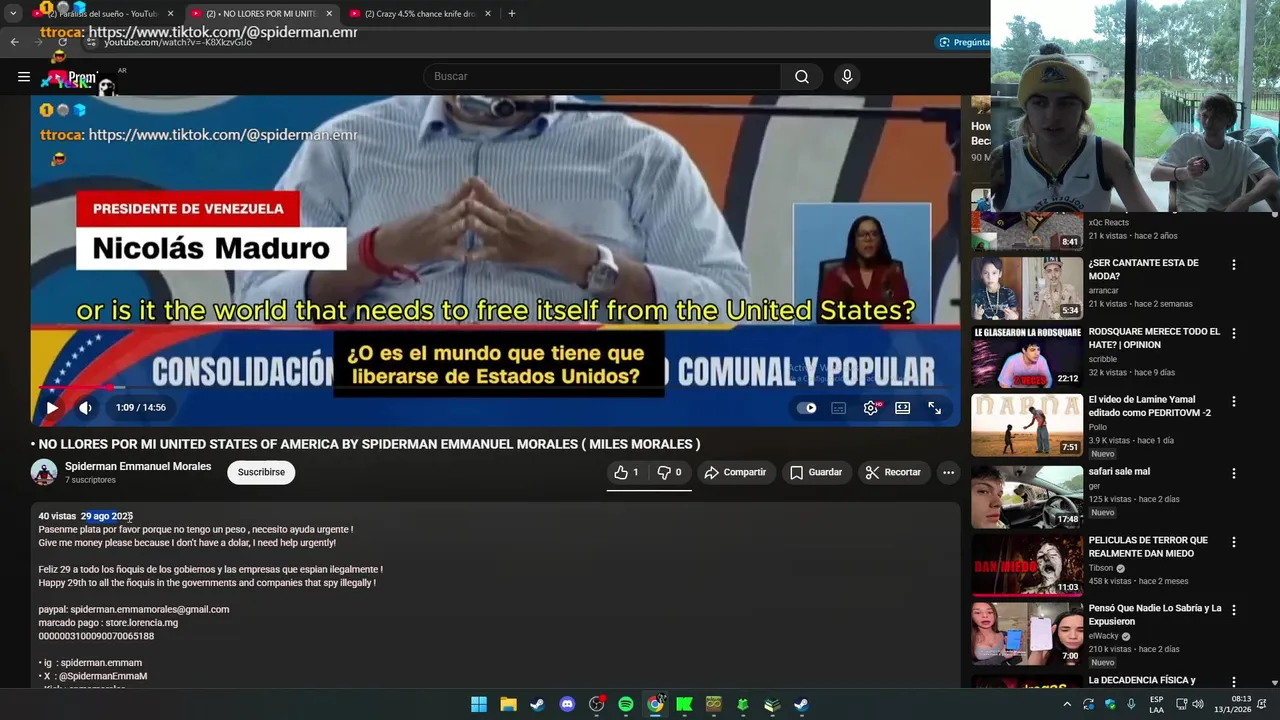Image resolution: width=1280 pixels, height=720 pixels.
Task: Click paypal email line in description
Action: (x=134, y=609)
